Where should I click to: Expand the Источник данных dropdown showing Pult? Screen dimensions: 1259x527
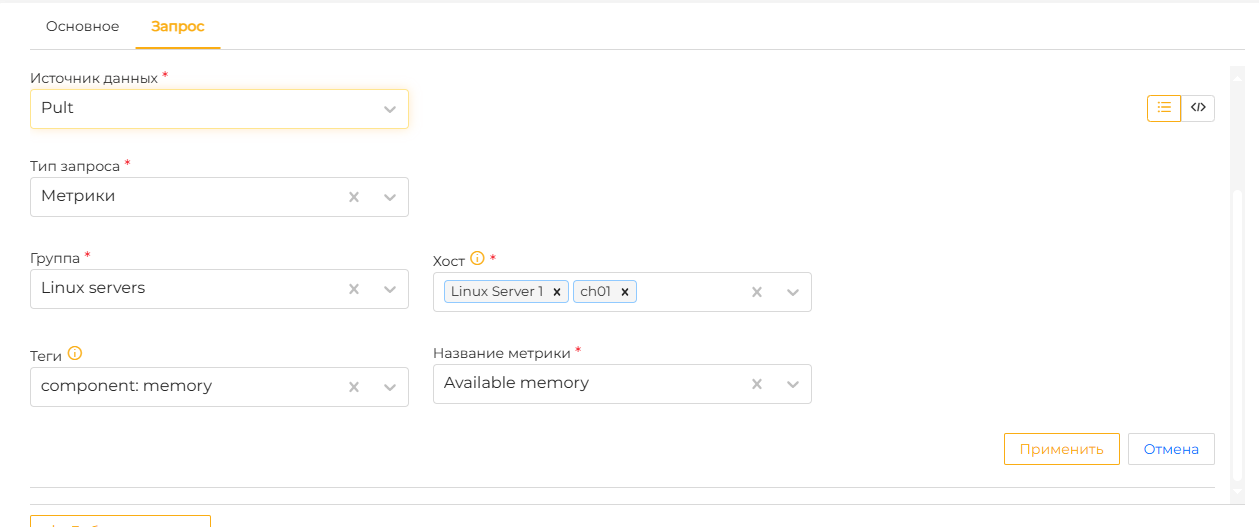[390, 109]
